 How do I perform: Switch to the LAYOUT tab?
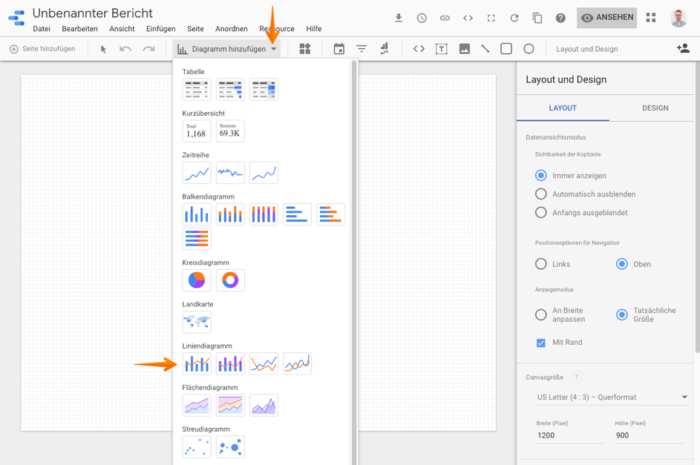coord(562,108)
